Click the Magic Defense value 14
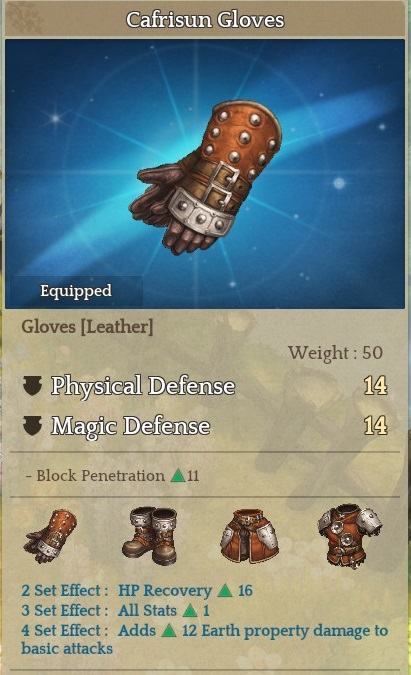The image size is (411, 675). tap(375, 426)
